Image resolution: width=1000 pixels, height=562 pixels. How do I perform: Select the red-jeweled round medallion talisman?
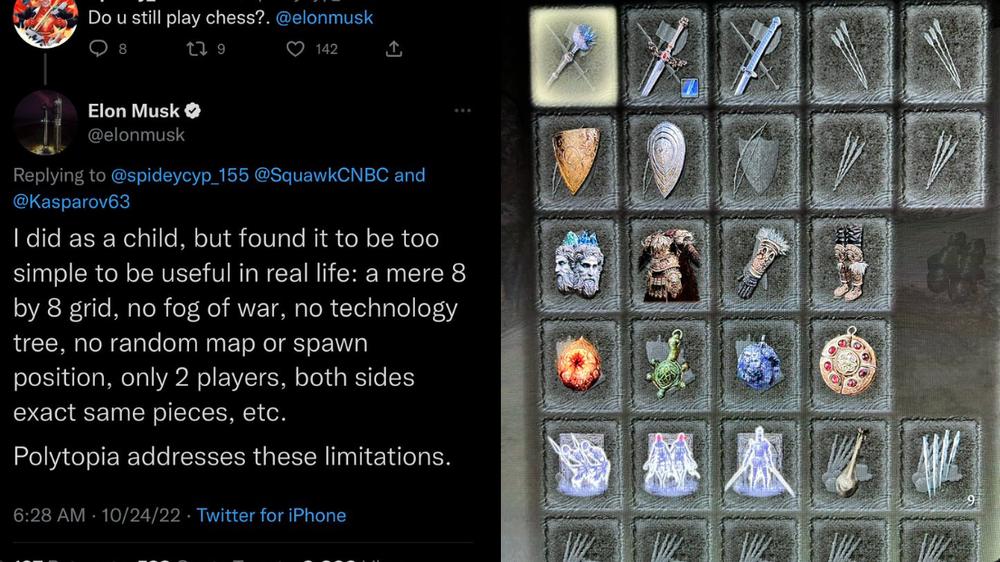point(849,364)
